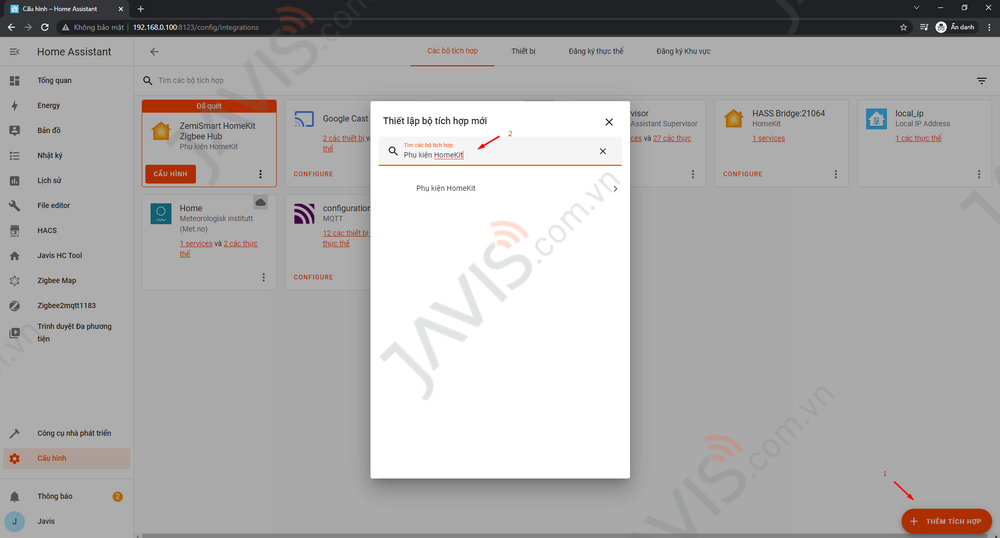Open Home Met.no card overflow menu

pos(263,277)
